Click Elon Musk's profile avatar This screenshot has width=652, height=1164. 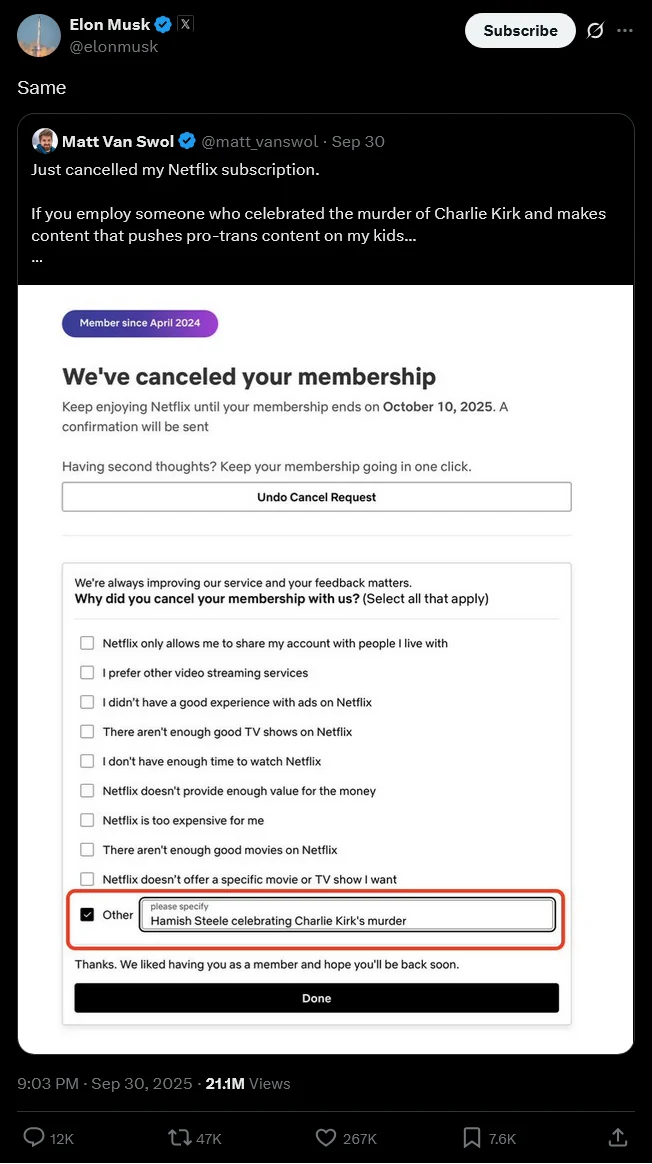pos(38,35)
